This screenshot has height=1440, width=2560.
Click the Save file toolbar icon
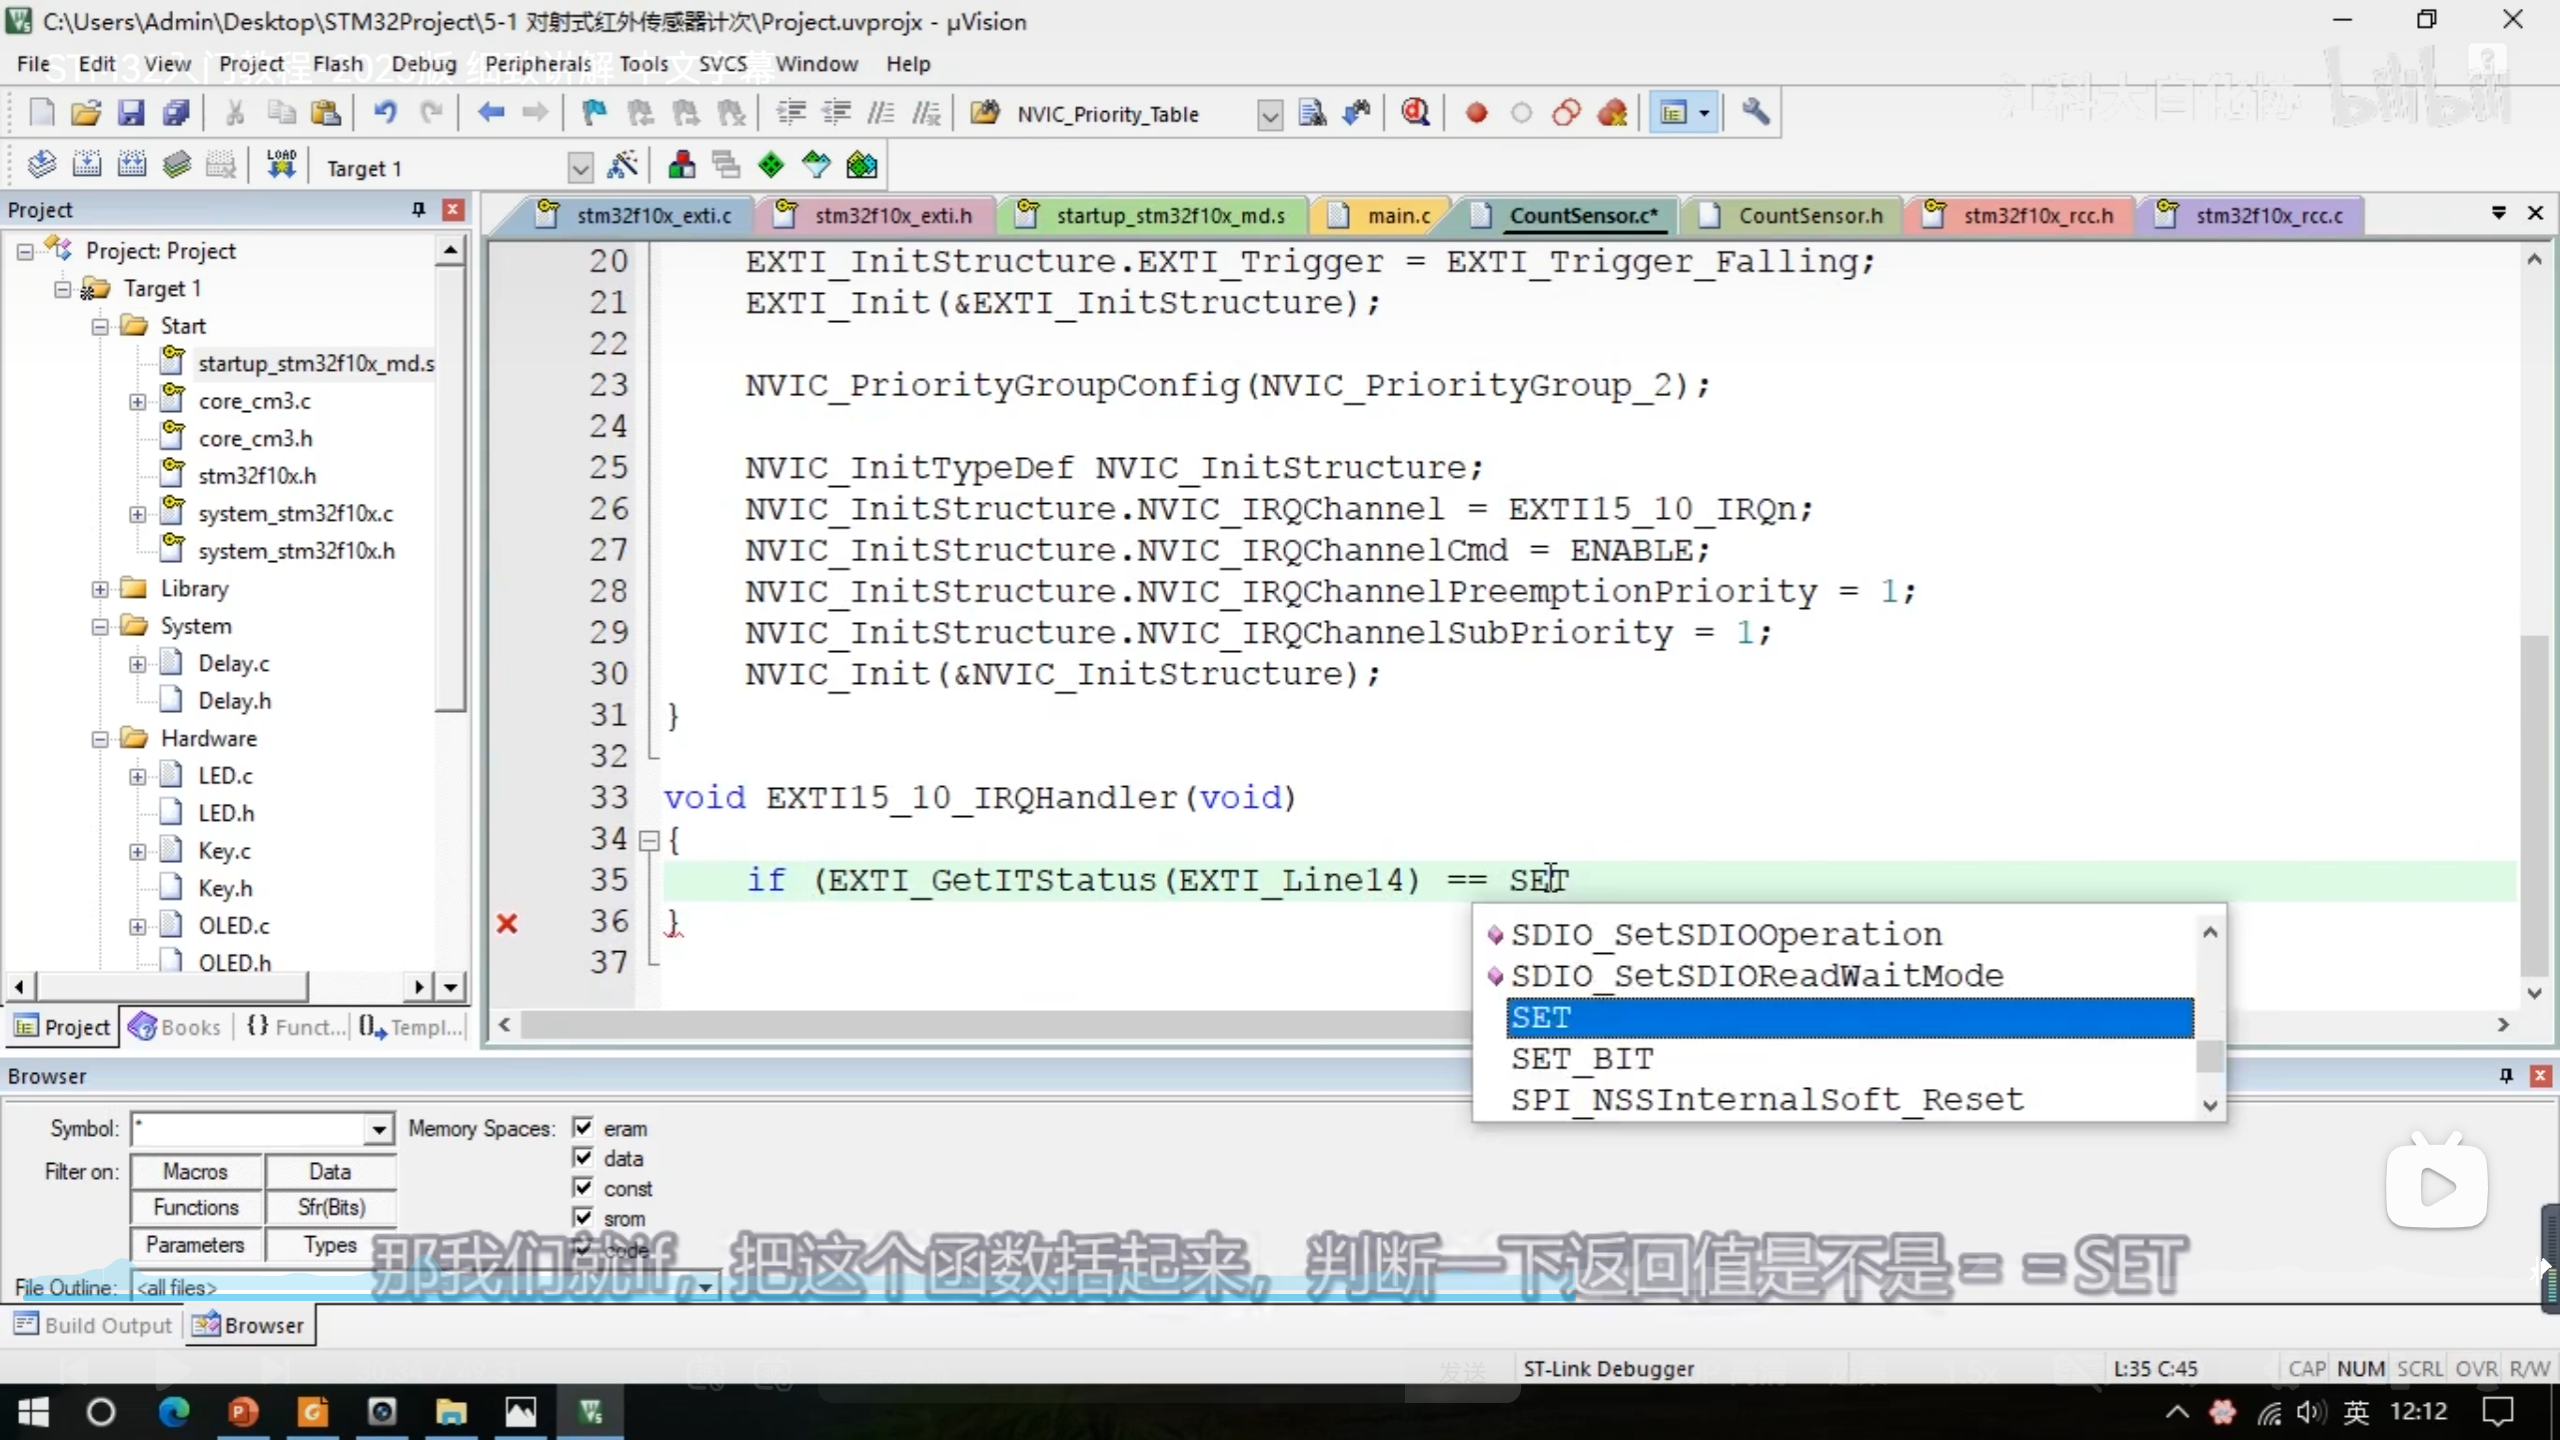(131, 113)
